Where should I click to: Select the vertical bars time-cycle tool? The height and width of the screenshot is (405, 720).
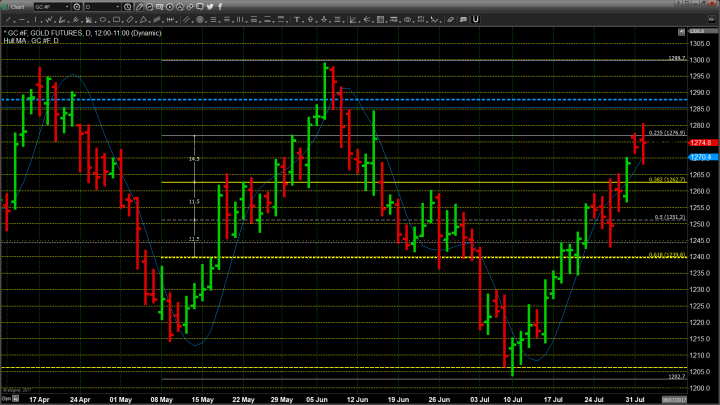point(239,20)
